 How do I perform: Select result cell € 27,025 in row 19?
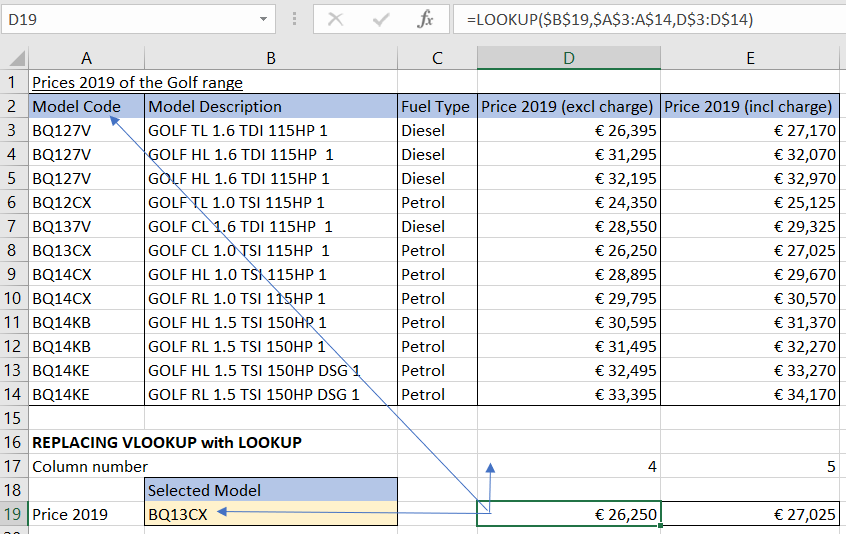(x=750, y=514)
